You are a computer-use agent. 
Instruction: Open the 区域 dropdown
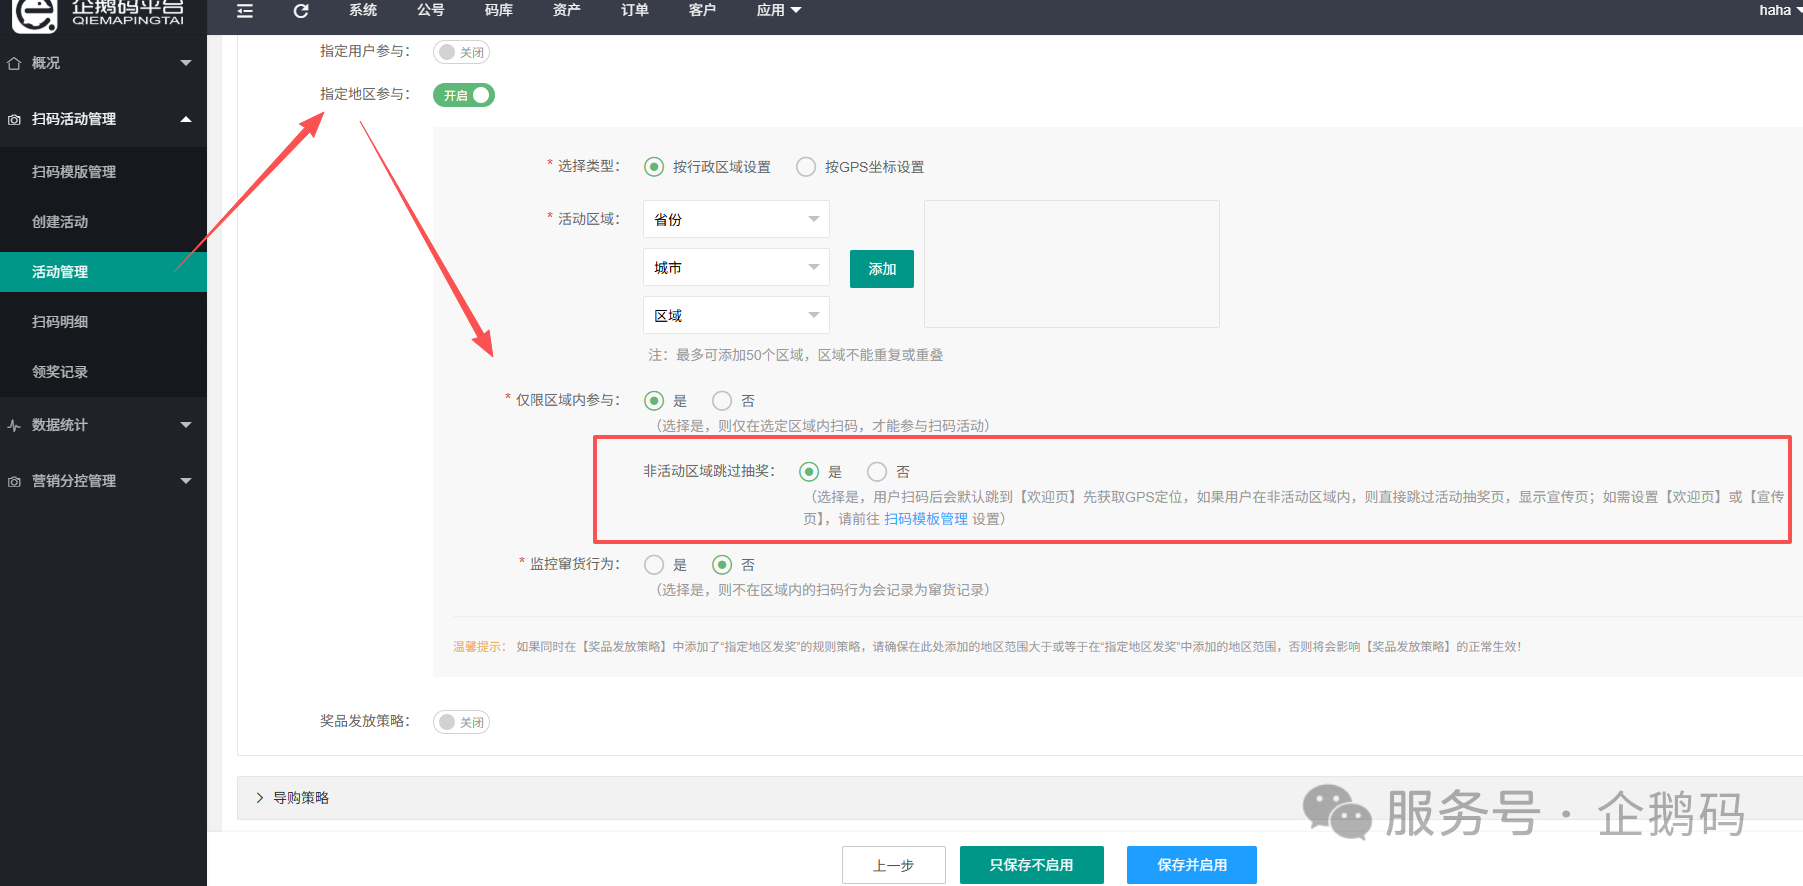pyautogui.click(x=736, y=315)
